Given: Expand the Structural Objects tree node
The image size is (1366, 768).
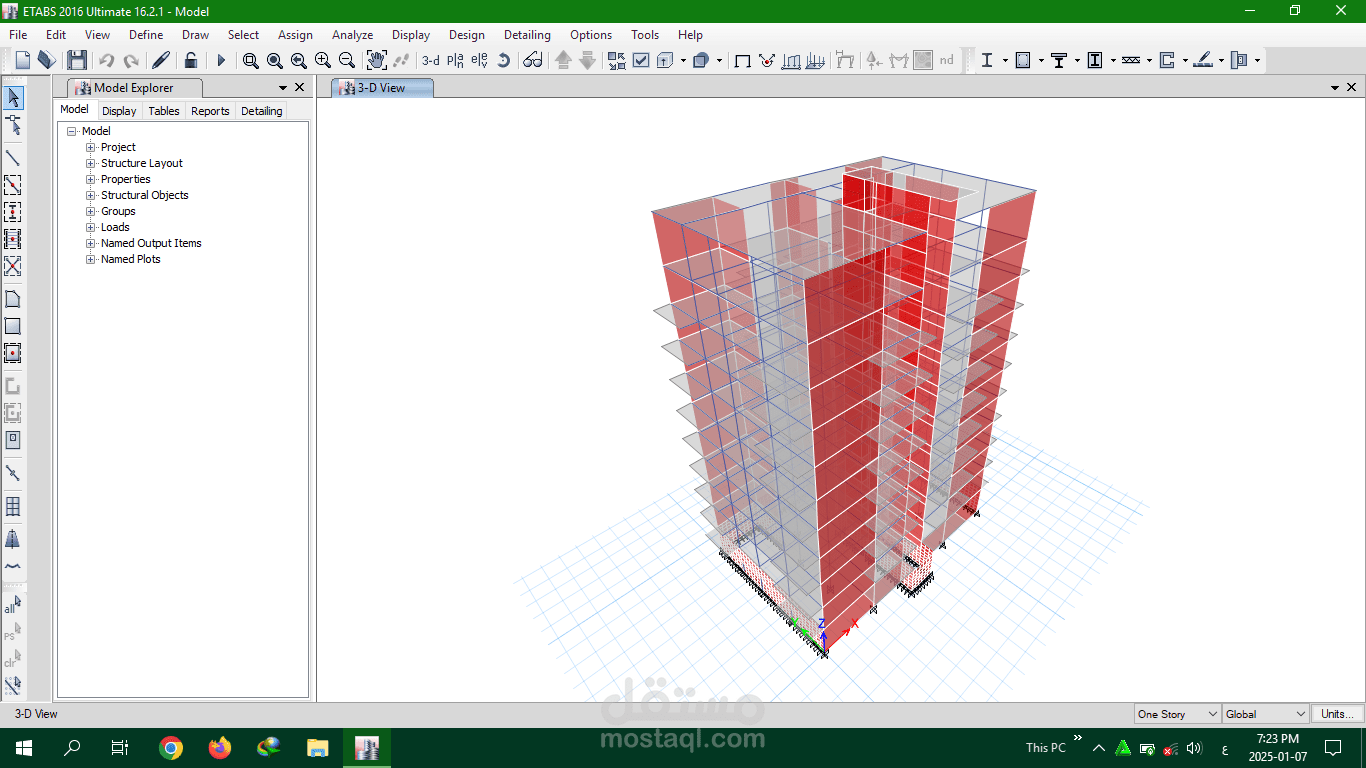Looking at the screenshot, I should (91, 195).
